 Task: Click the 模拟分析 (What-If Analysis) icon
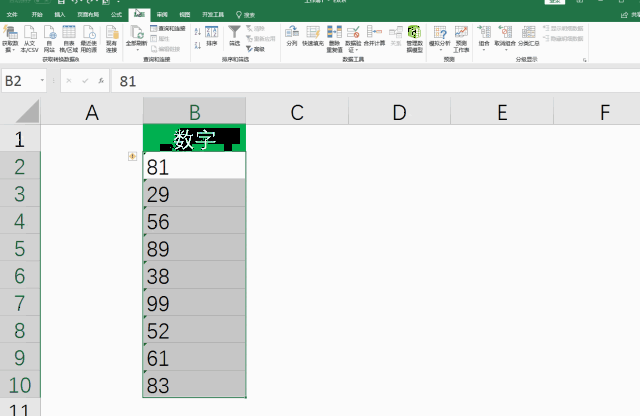[x=440, y=33]
